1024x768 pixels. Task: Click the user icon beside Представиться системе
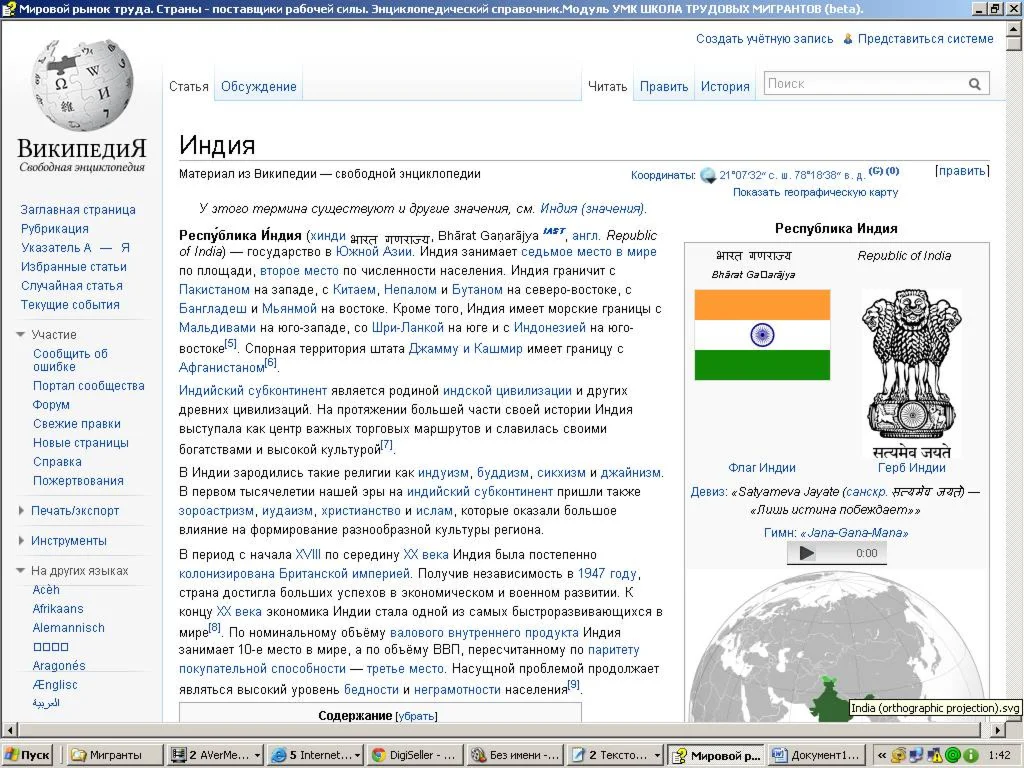tap(848, 39)
